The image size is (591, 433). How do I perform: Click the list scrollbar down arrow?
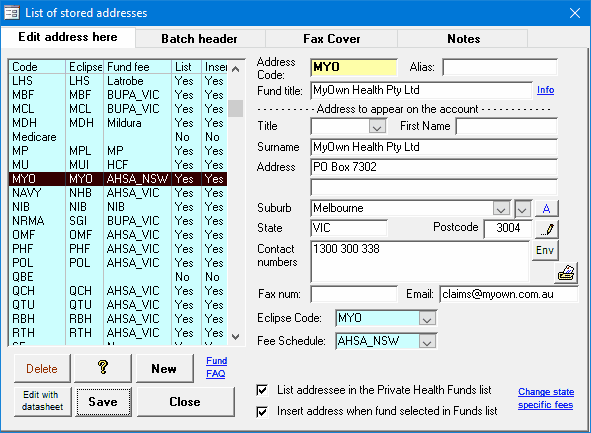pos(236,337)
